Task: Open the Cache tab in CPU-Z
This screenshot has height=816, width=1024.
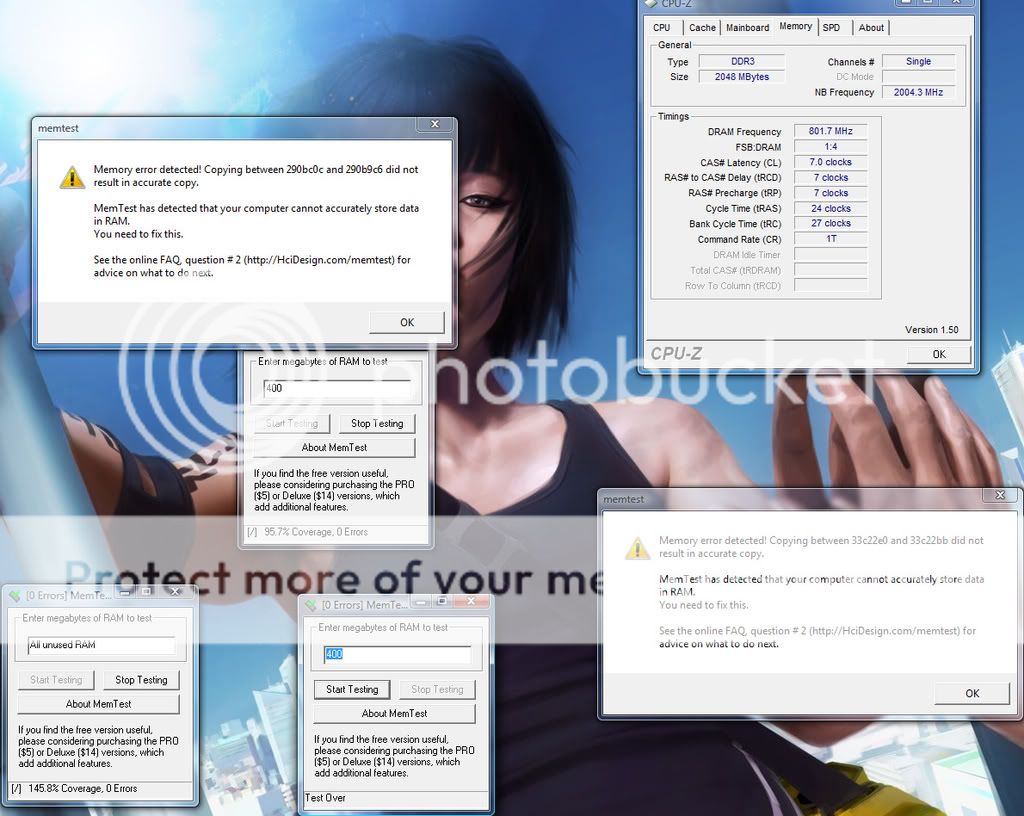Action: 702,27
